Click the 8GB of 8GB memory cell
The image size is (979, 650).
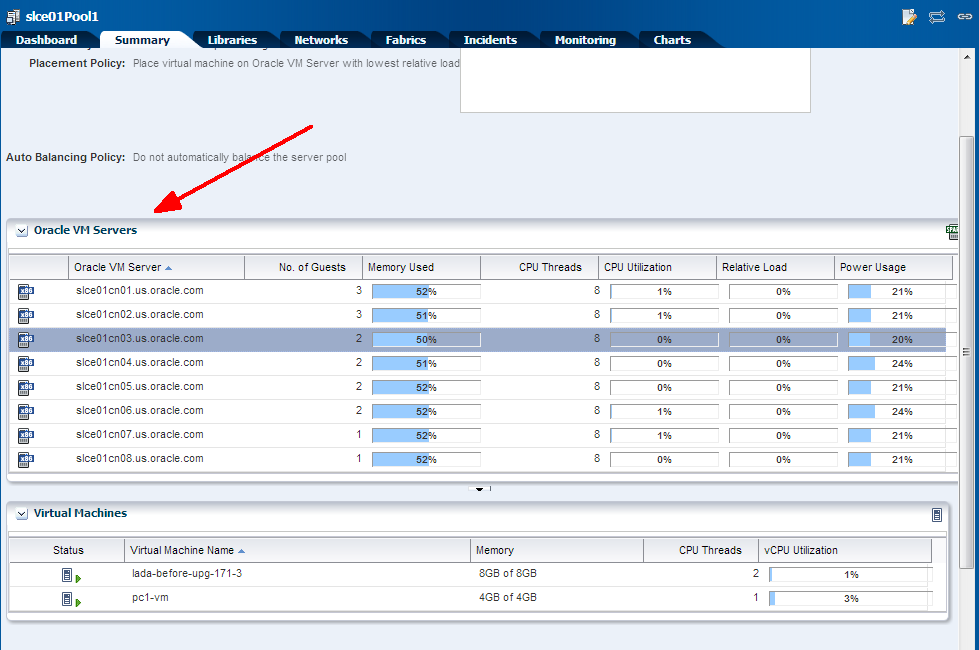[508, 573]
